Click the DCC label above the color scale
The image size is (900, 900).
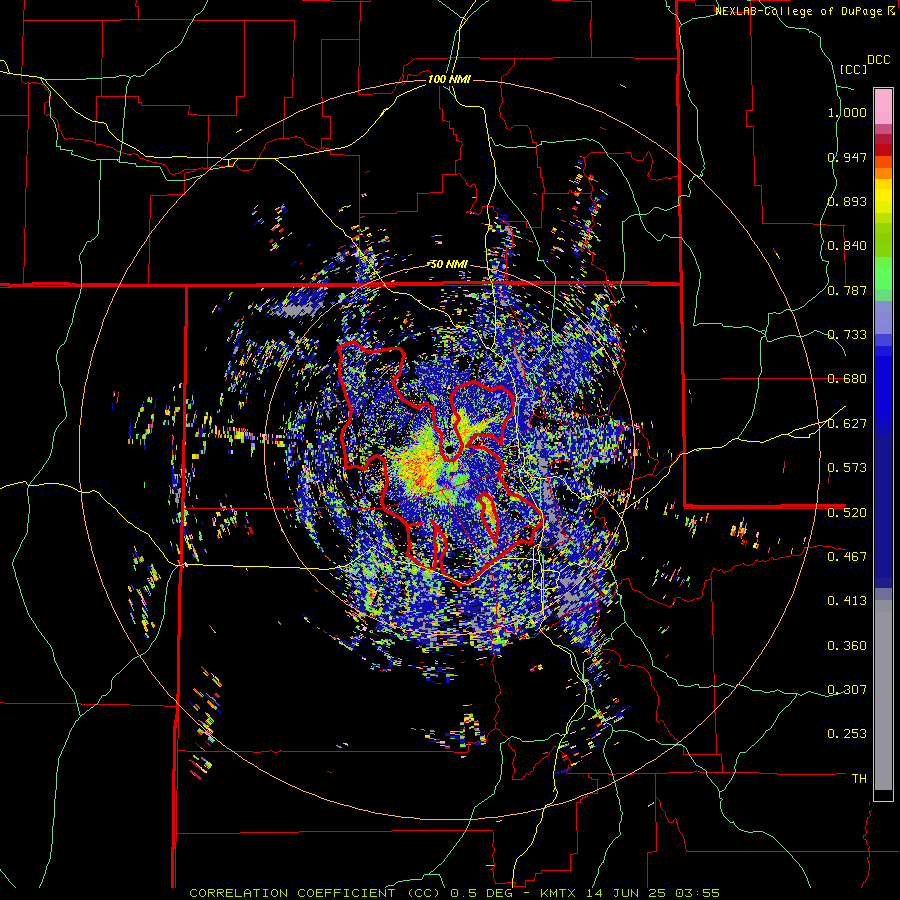878,60
